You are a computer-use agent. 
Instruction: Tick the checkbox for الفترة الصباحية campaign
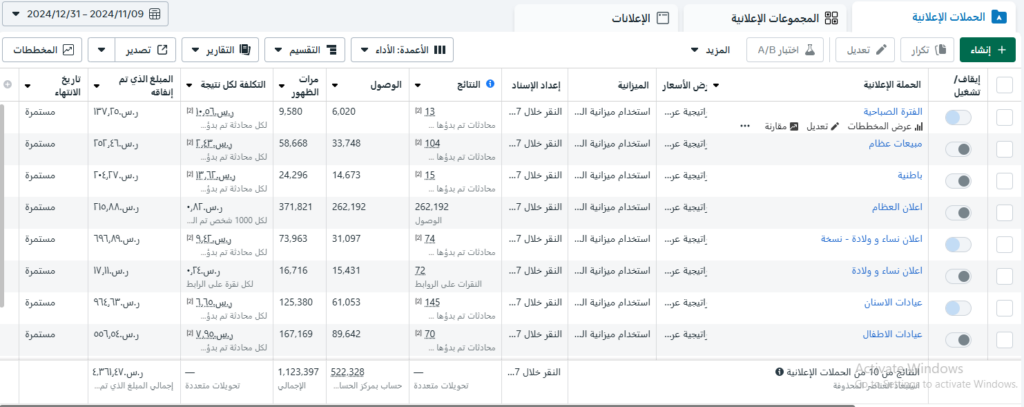(x=1004, y=118)
